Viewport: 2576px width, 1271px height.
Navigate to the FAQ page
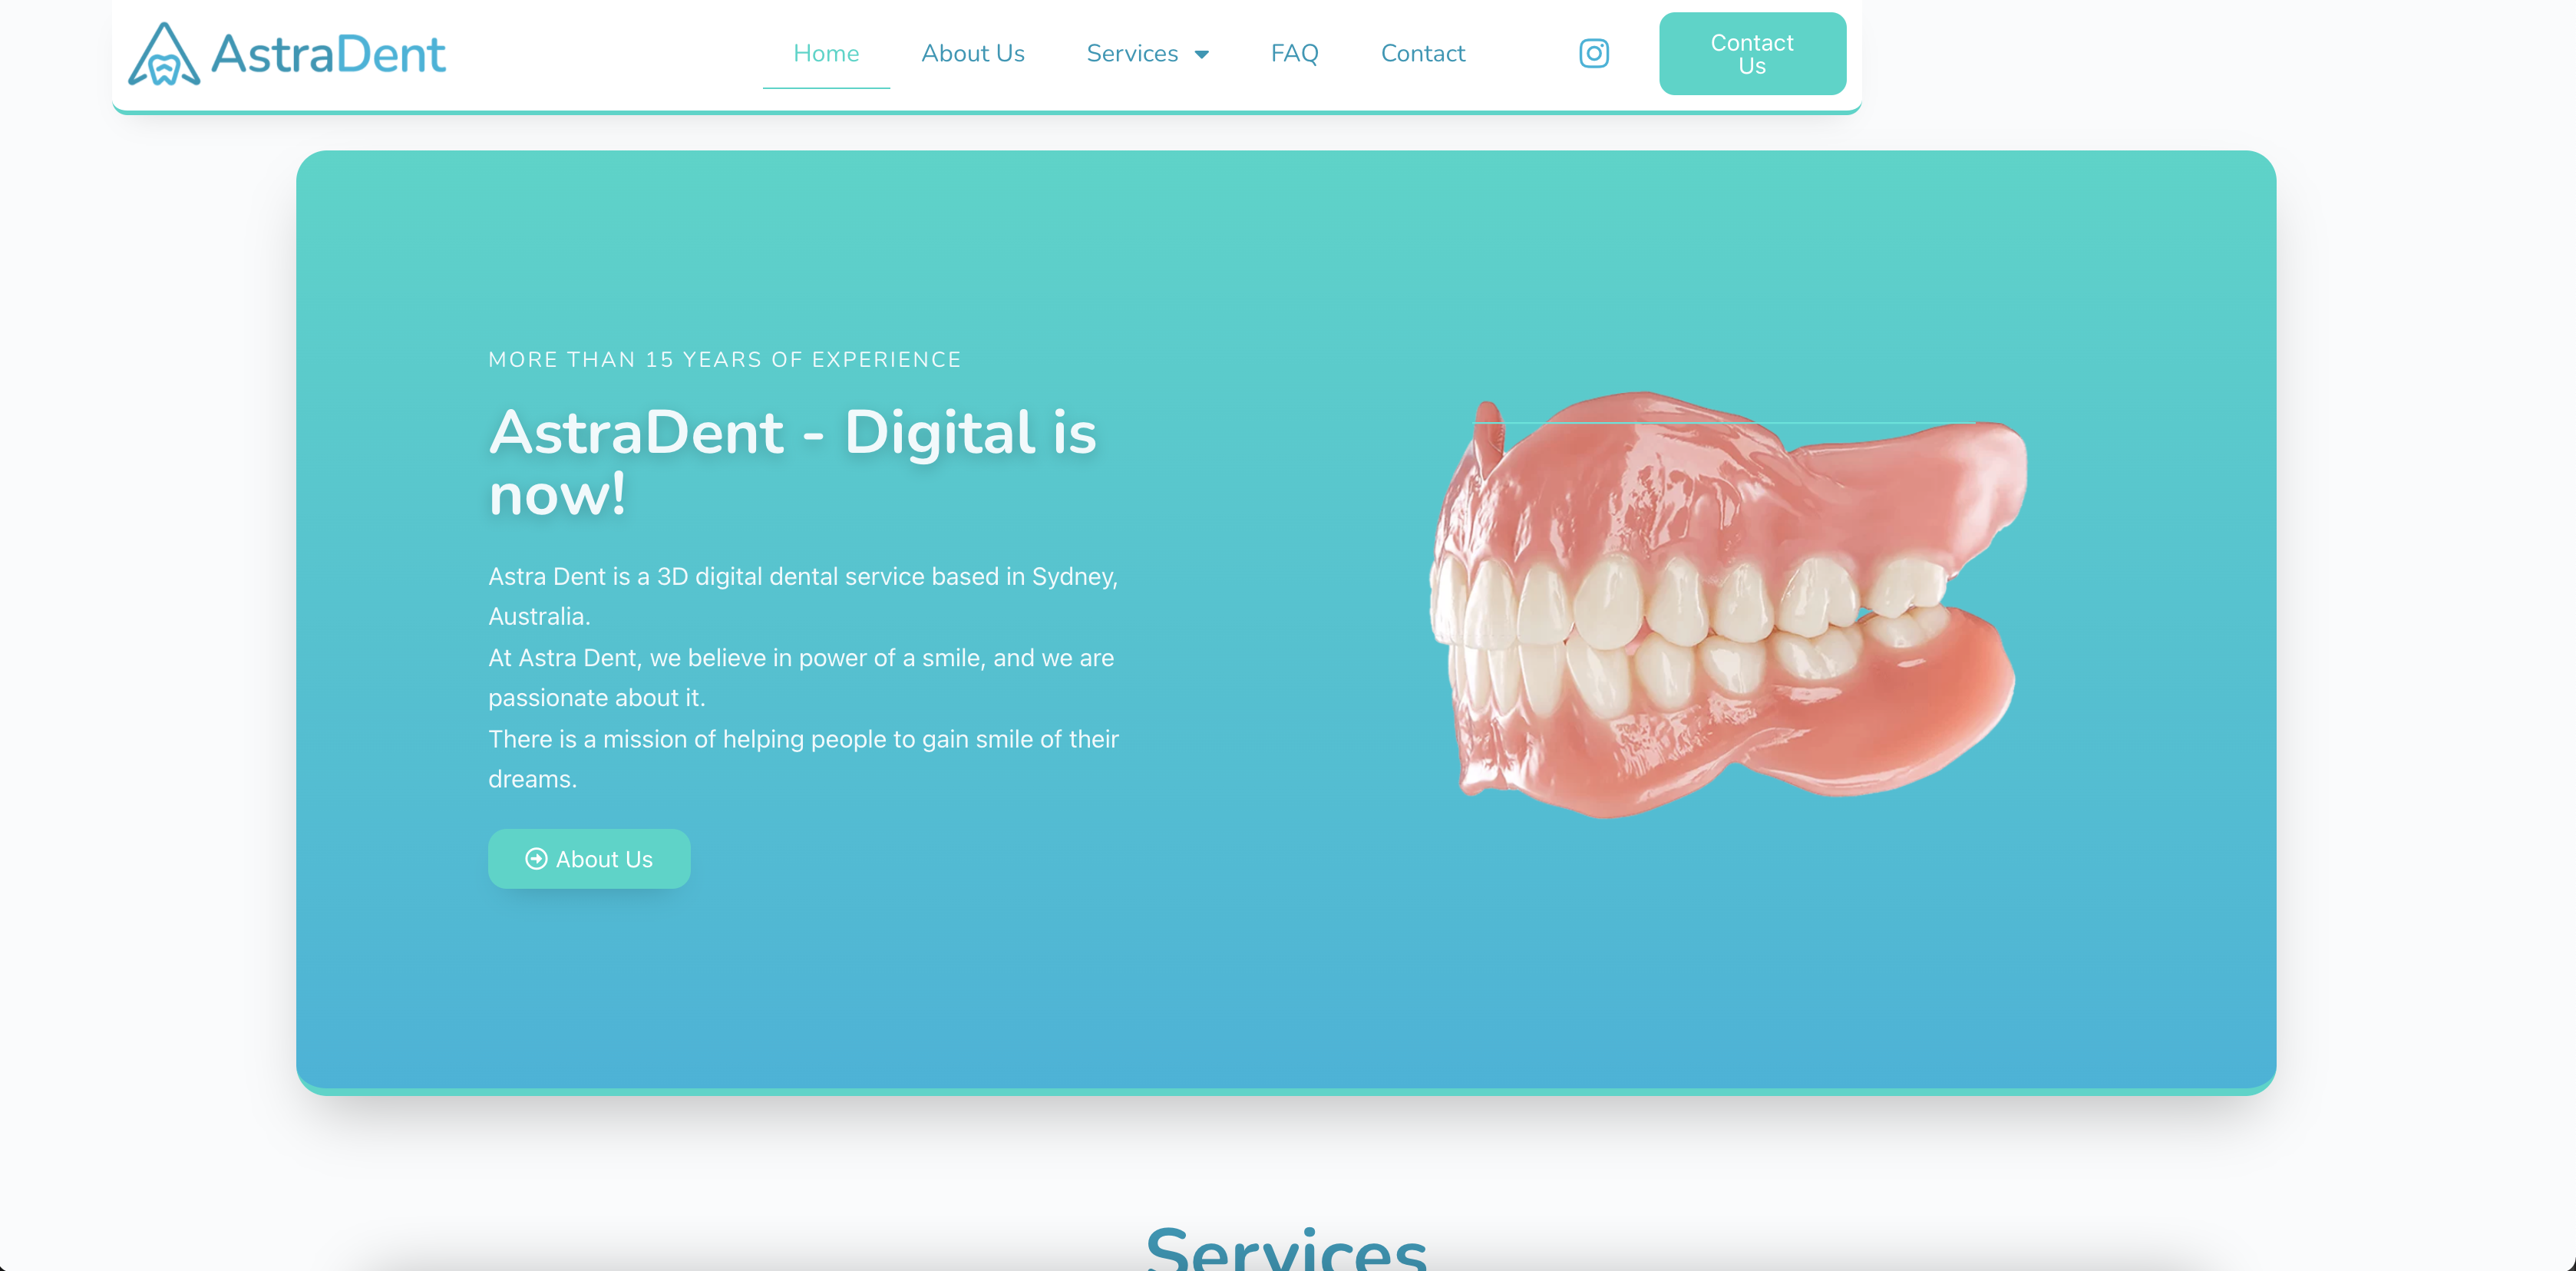tap(1294, 53)
